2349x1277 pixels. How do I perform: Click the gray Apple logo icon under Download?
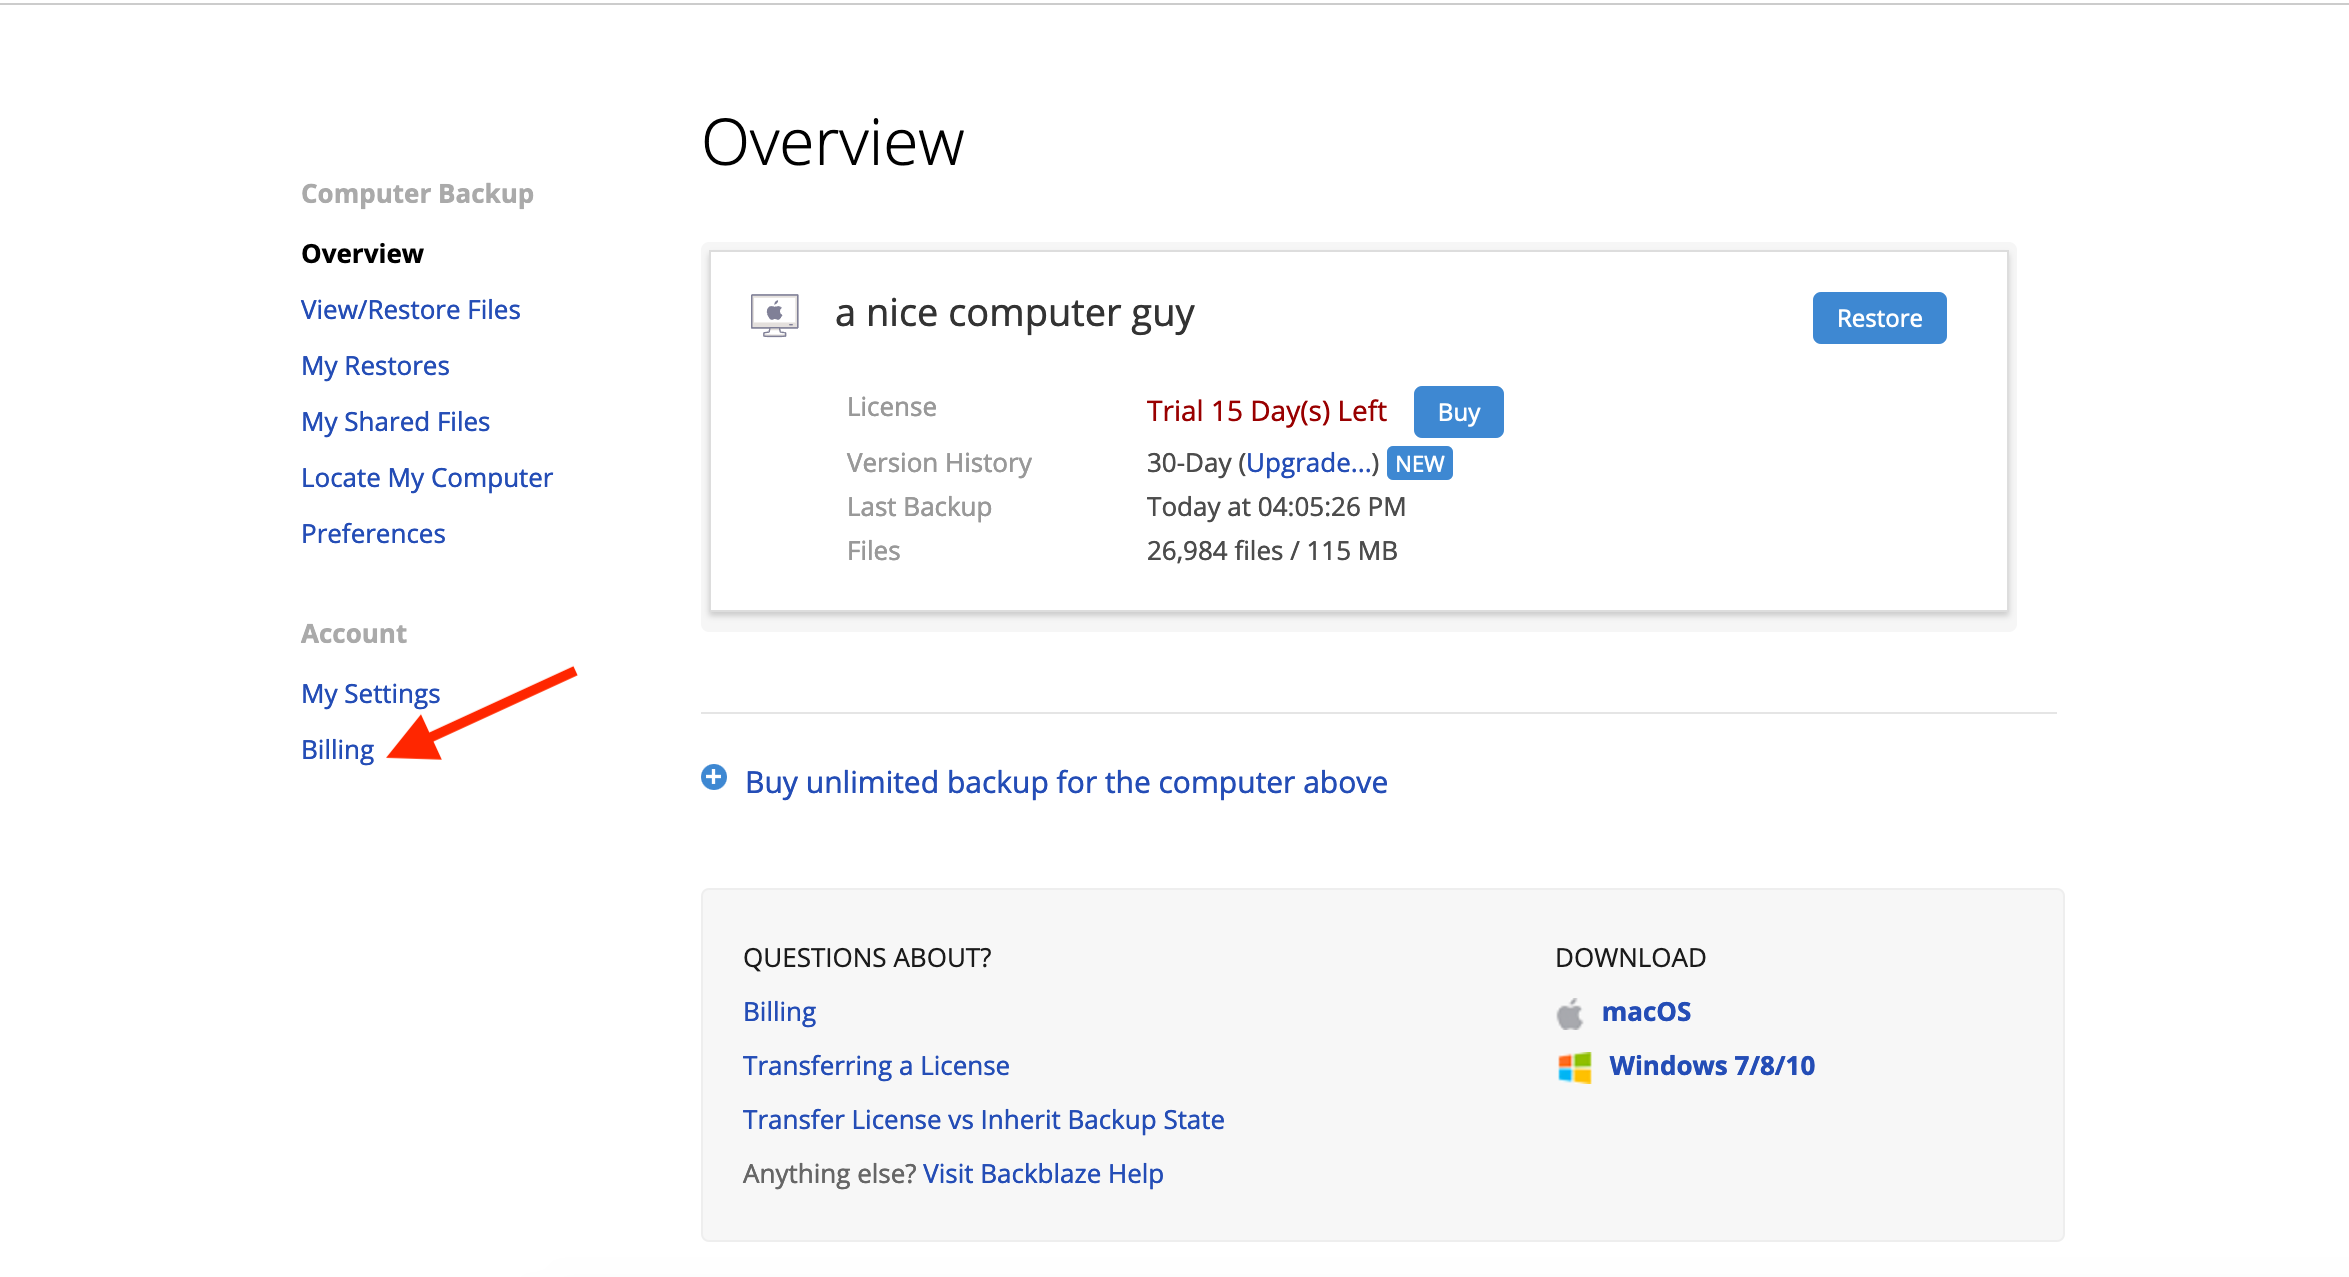click(x=1570, y=1013)
